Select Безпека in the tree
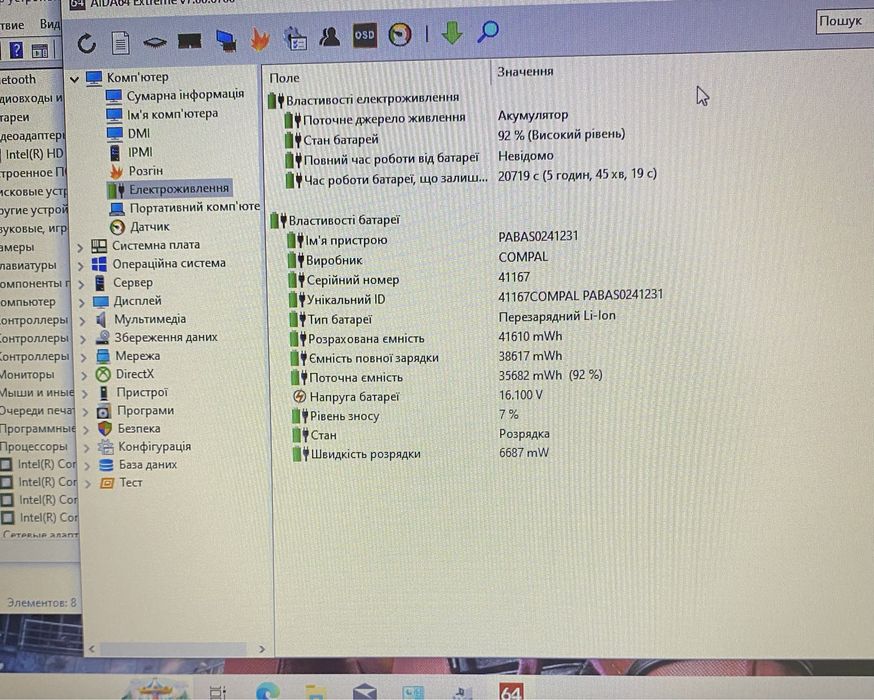Viewport: 874px width, 700px height. (129, 429)
